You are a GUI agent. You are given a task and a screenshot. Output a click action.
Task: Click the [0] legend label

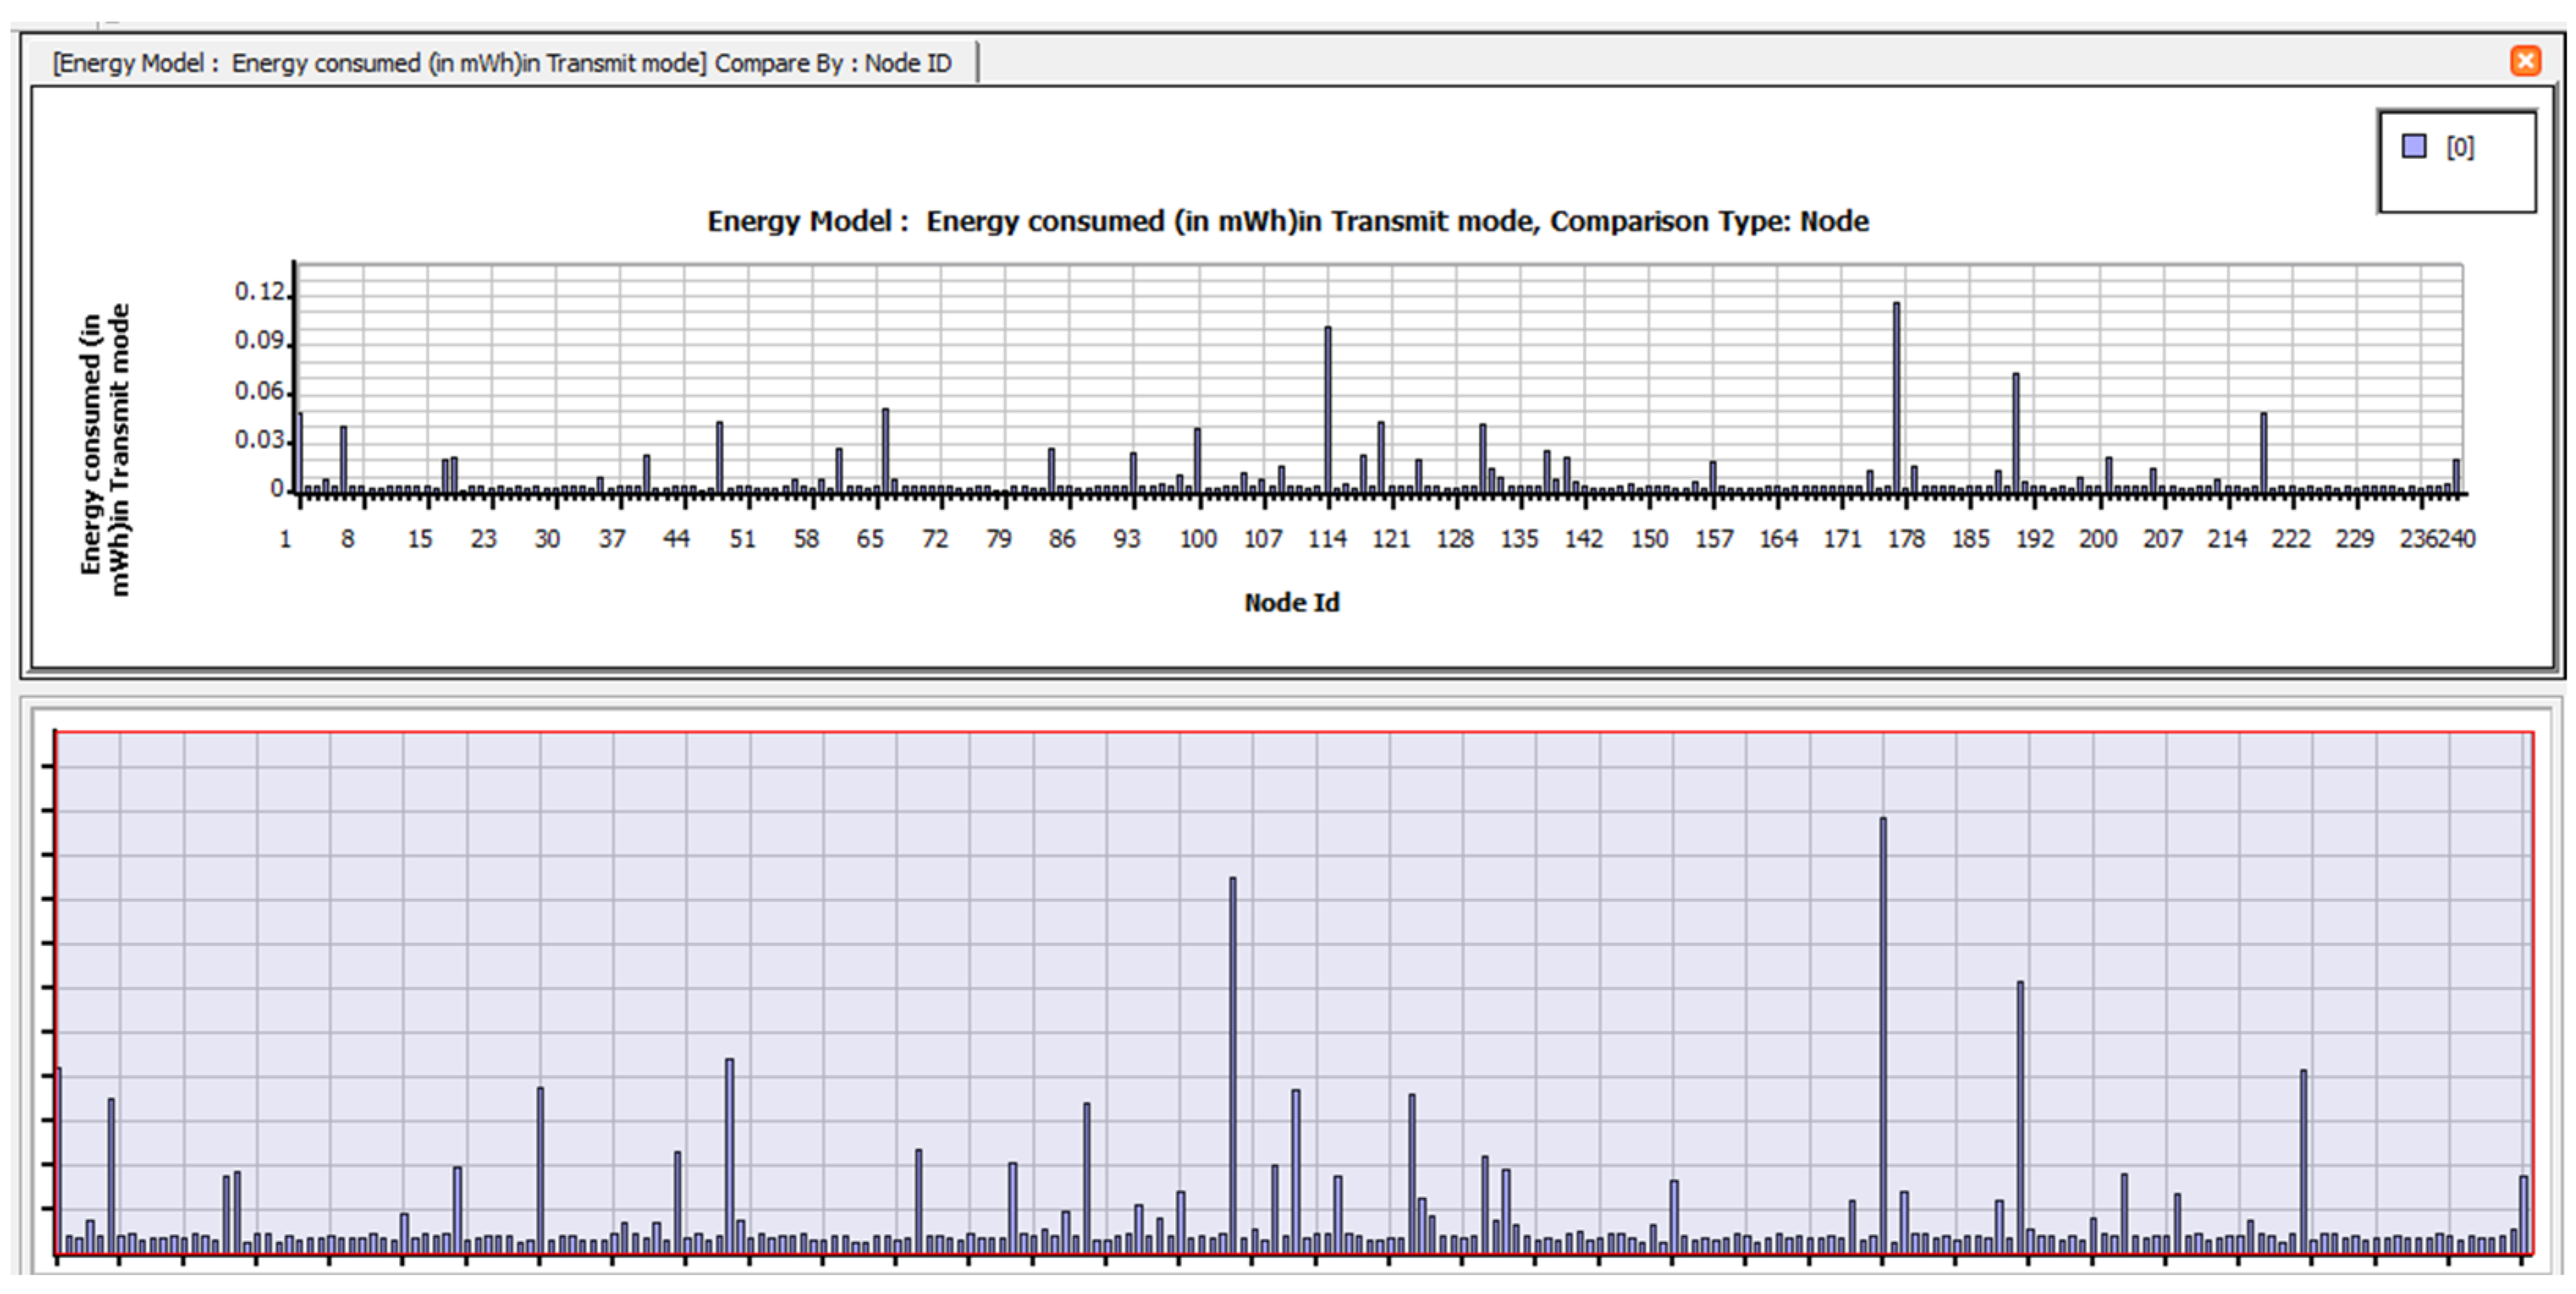2460,148
